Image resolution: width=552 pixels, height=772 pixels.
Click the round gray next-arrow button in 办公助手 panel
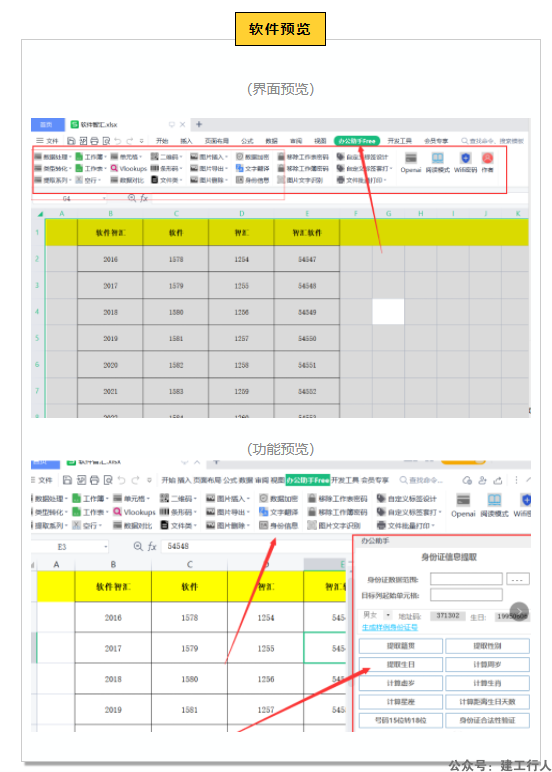(519, 611)
